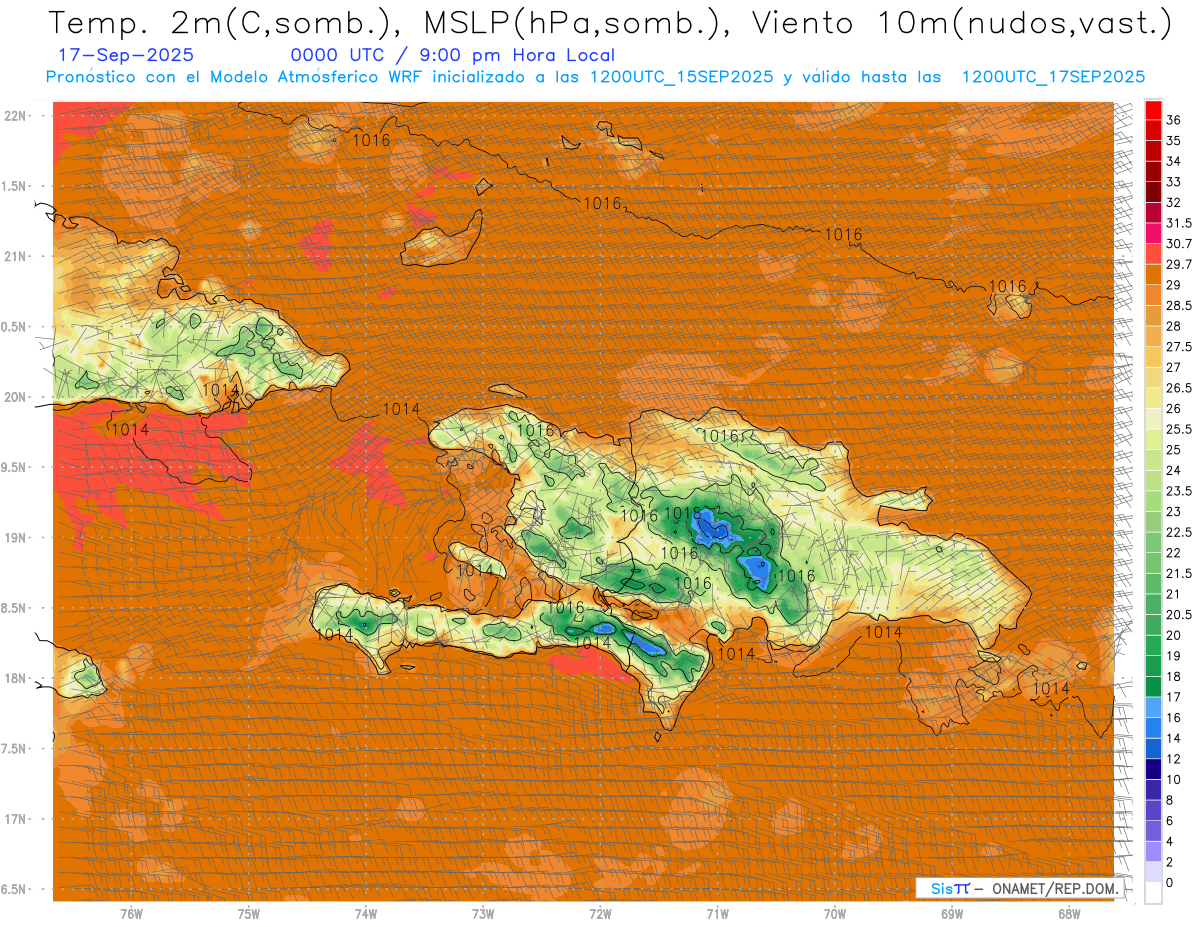Click the ONAMET/REP.DOM. credit label
The width and height of the screenshot is (1200, 927).
[x=1053, y=888]
